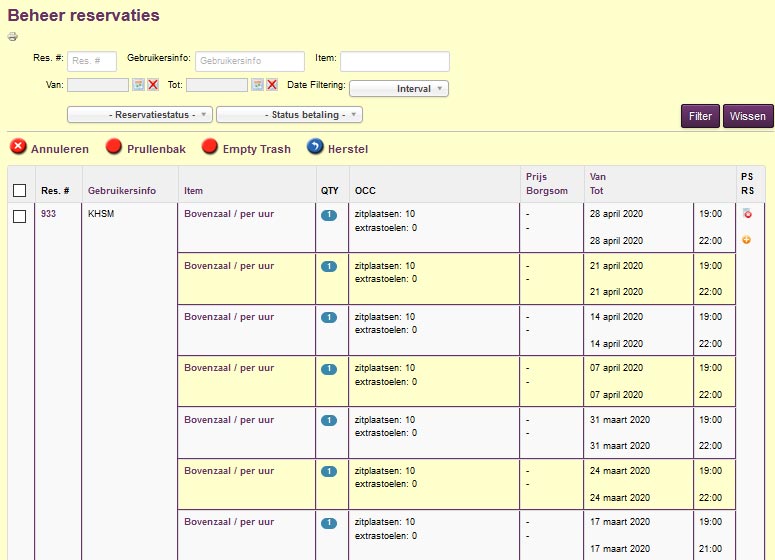
Task: Click the Wissen button
Action: pos(747,116)
